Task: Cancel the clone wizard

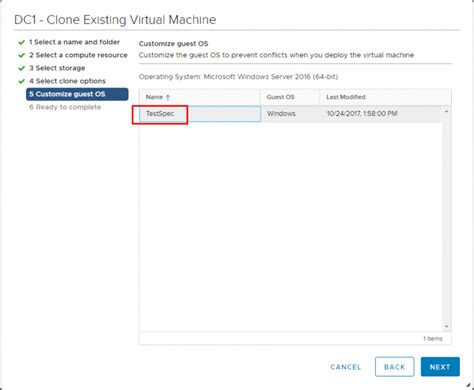Action: [346, 367]
